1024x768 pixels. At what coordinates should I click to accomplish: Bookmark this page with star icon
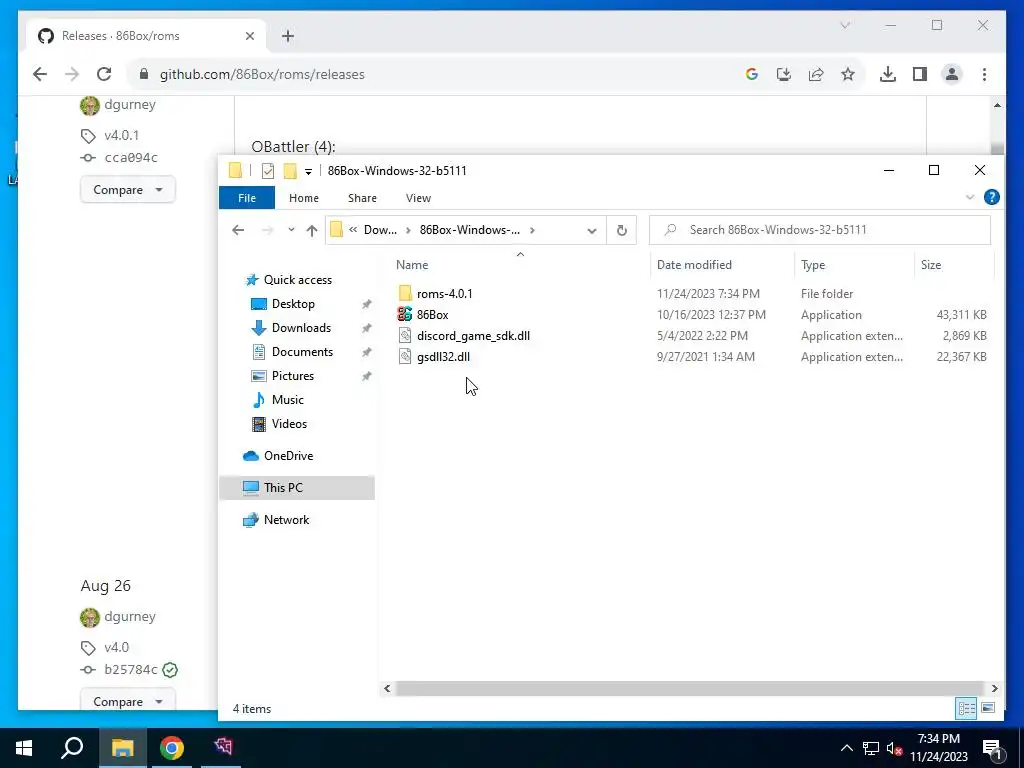(x=848, y=74)
